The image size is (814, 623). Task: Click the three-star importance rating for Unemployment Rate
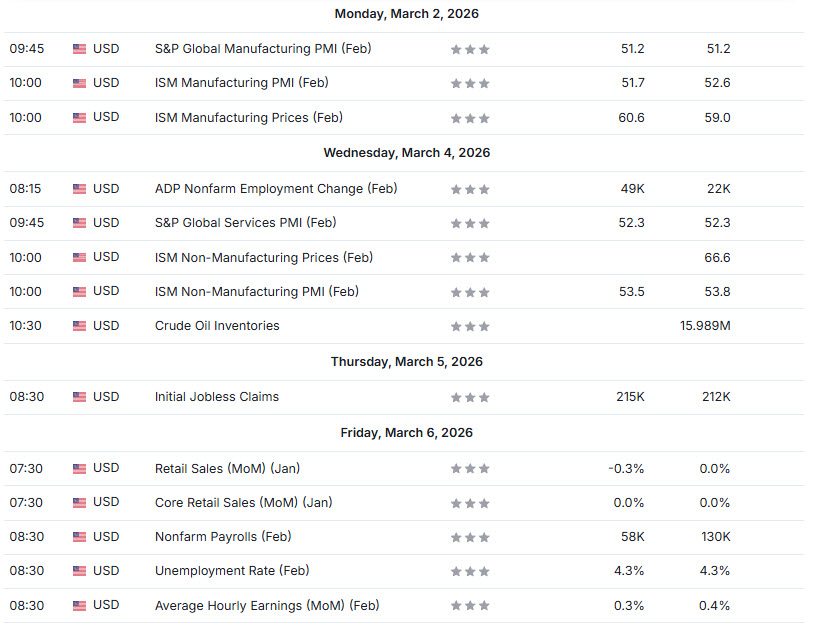470,572
